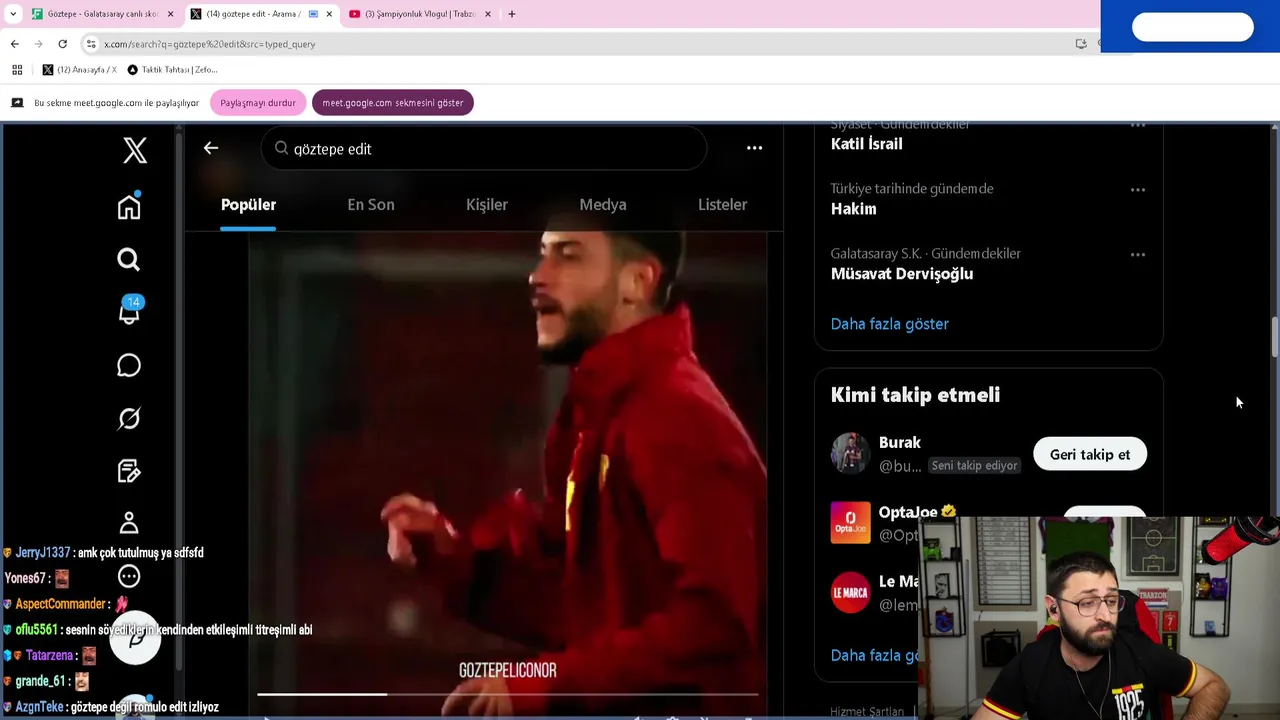Click Paylaşmayı durdur button
This screenshot has height=720, width=1280.
point(258,102)
